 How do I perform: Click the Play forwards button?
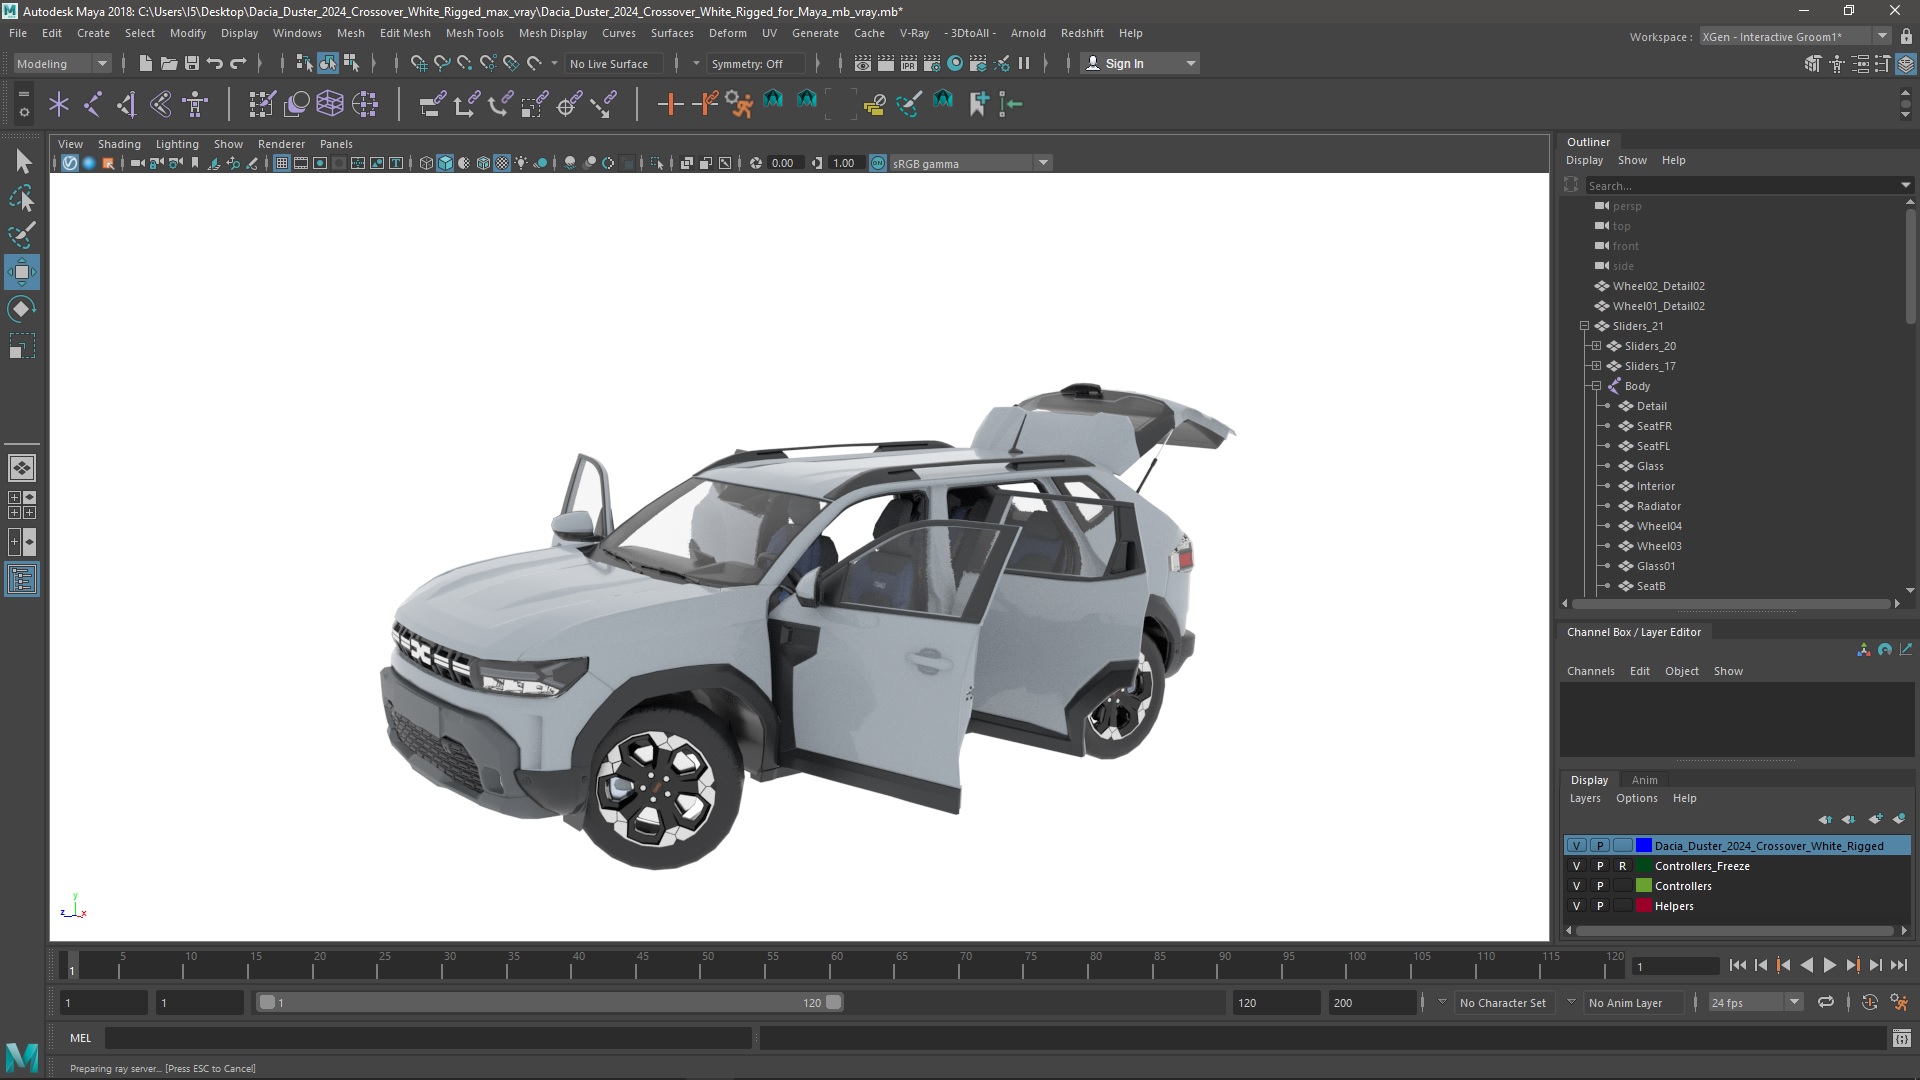pos(1829,965)
